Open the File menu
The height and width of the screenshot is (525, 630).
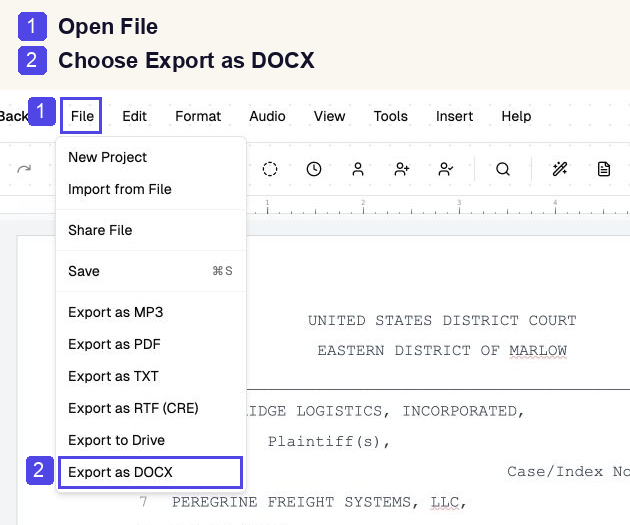(82, 116)
